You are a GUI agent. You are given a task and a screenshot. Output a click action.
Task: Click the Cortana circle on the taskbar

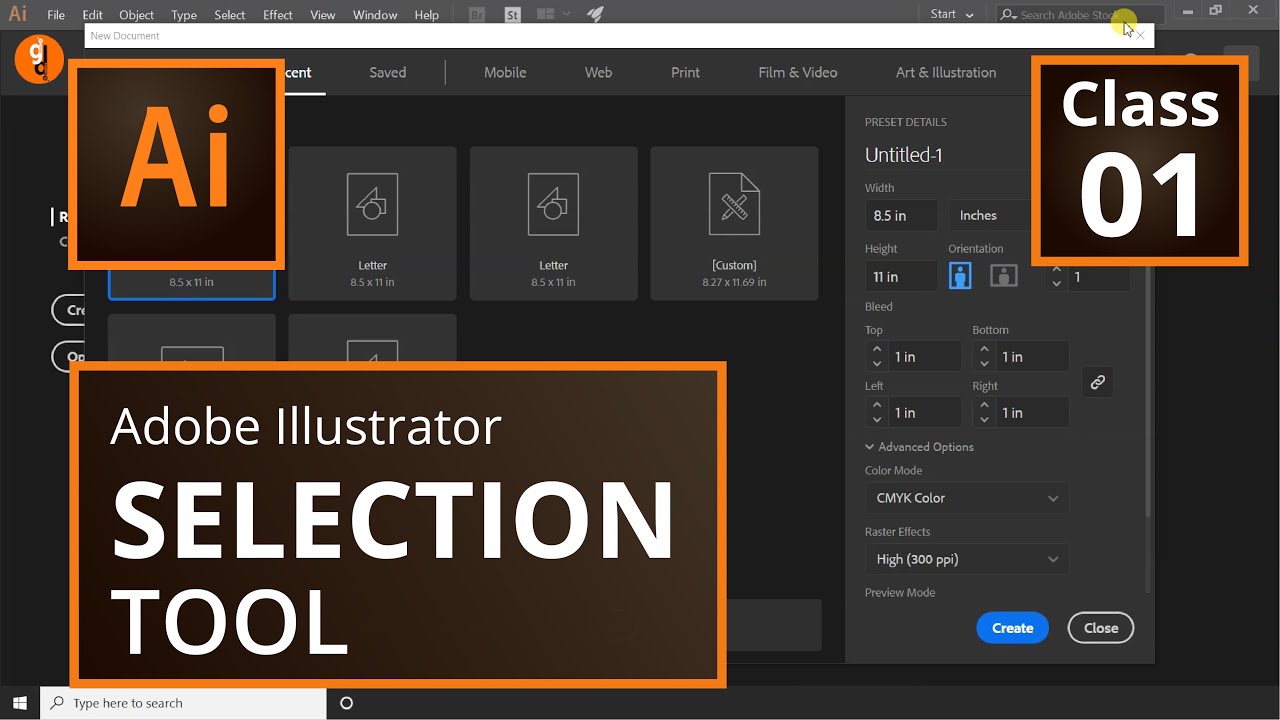click(x=347, y=703)
